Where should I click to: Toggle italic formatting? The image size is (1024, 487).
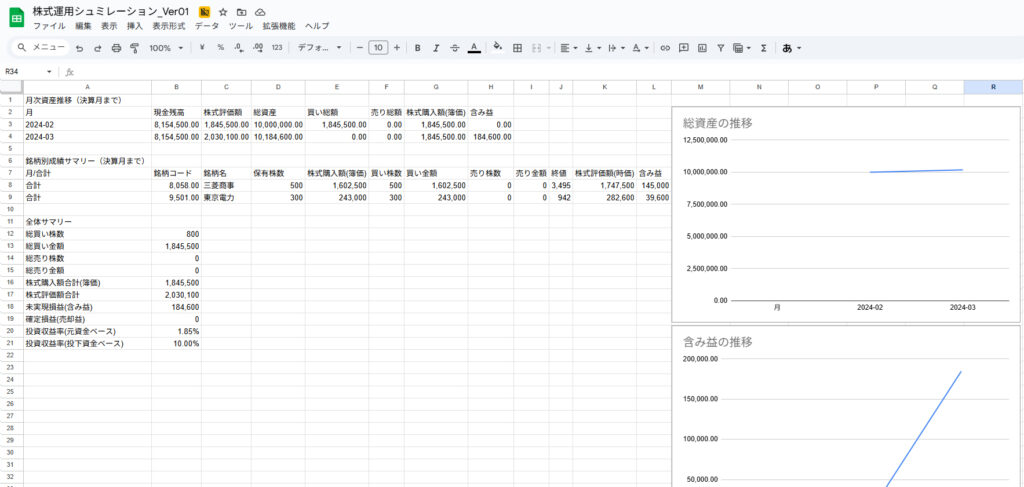tap(436, 47)
